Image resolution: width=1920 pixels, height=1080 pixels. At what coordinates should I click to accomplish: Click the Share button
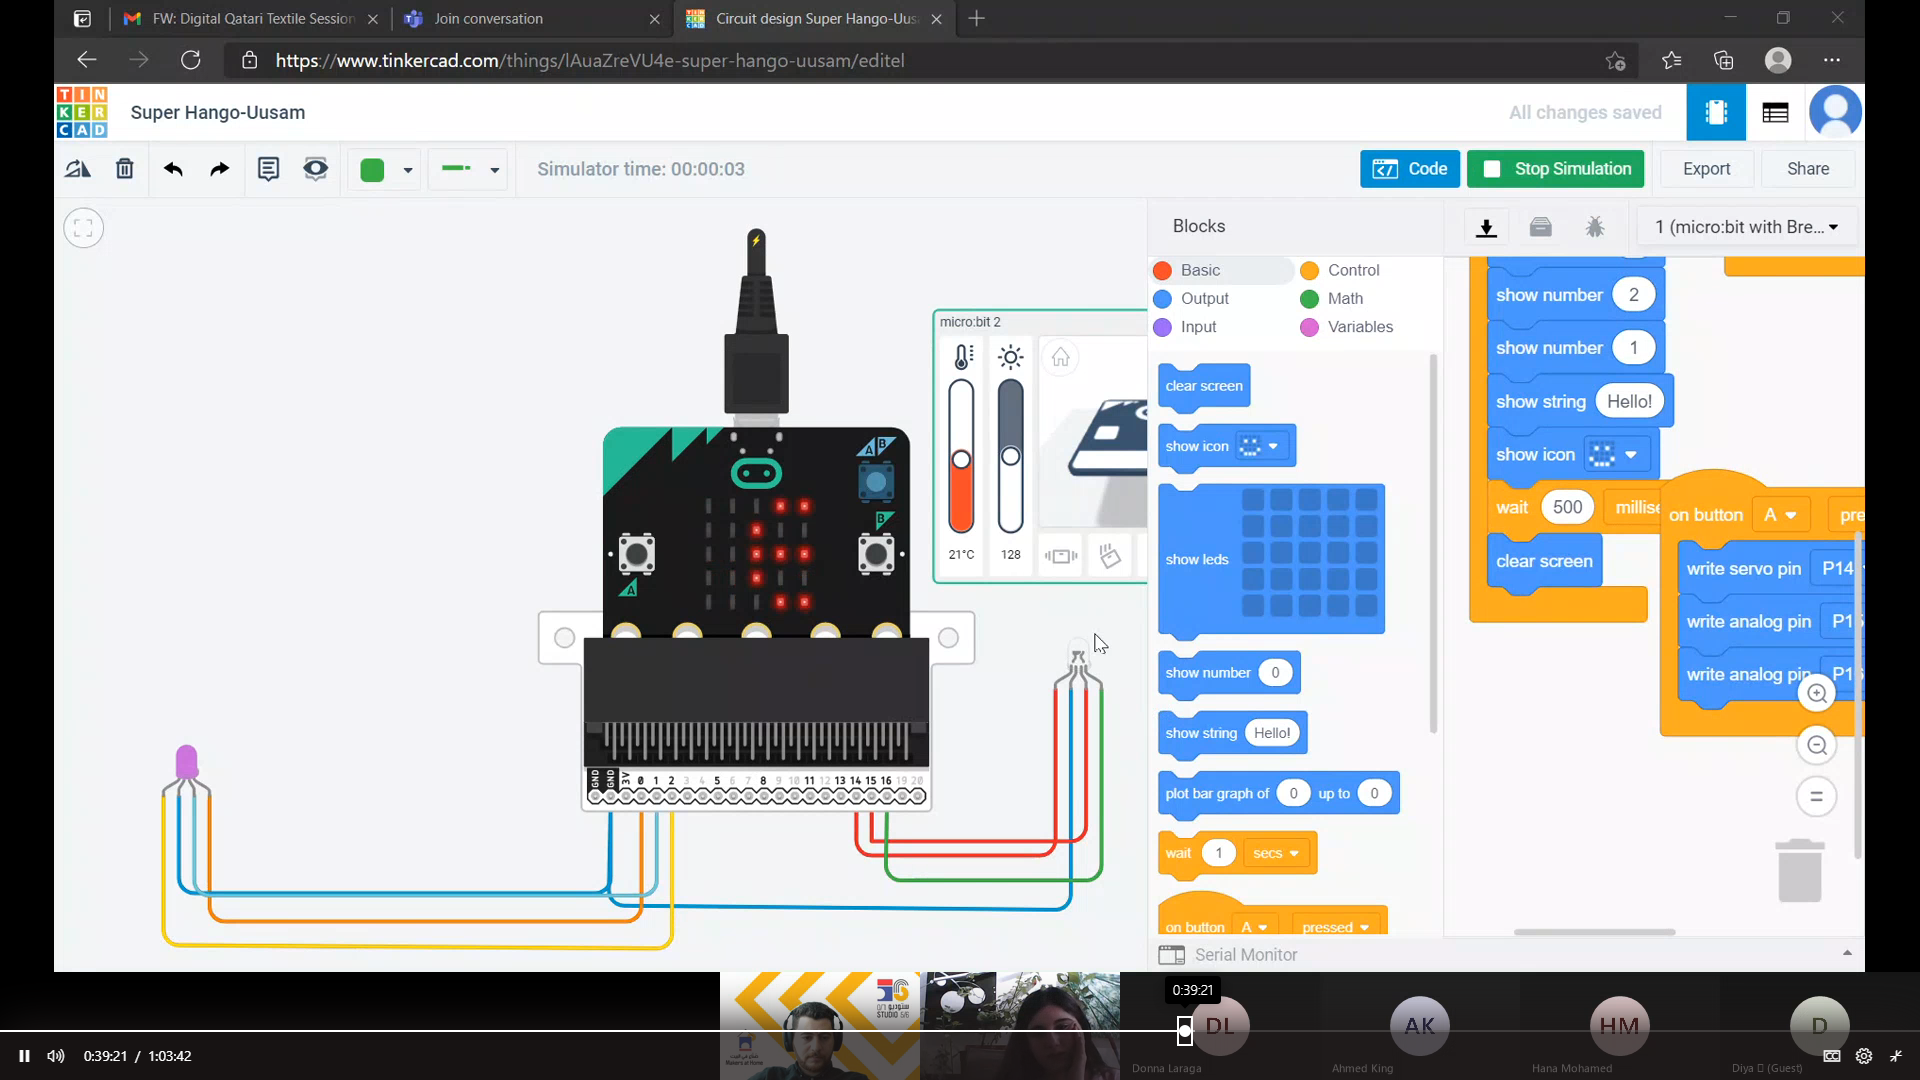click(1808, 169)
